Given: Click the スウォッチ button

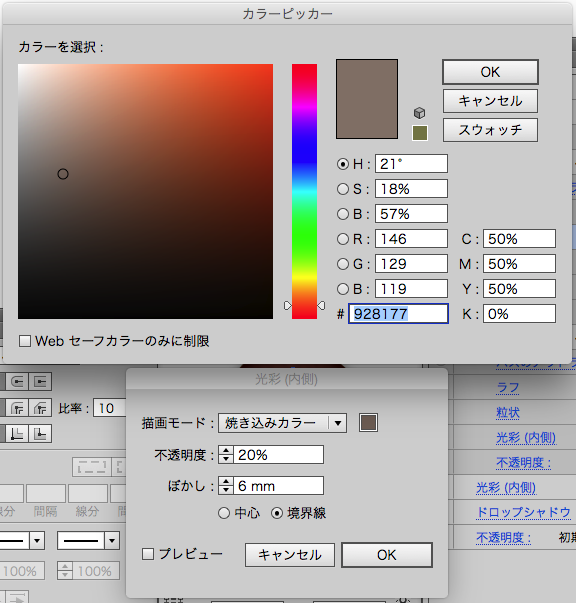Looking at the screenshot, I should click(x=490, y=130).
